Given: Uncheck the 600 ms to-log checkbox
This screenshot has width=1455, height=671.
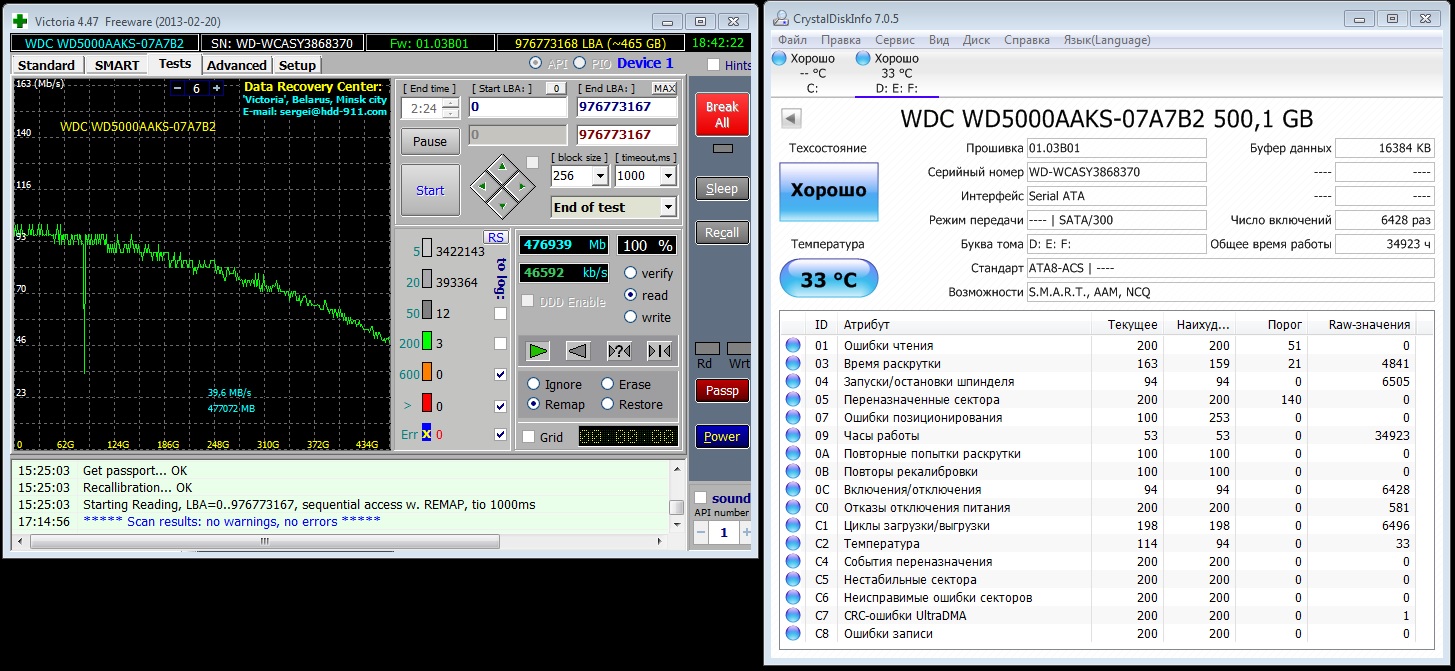Looking at the screenshot, I should pos(500,374).
